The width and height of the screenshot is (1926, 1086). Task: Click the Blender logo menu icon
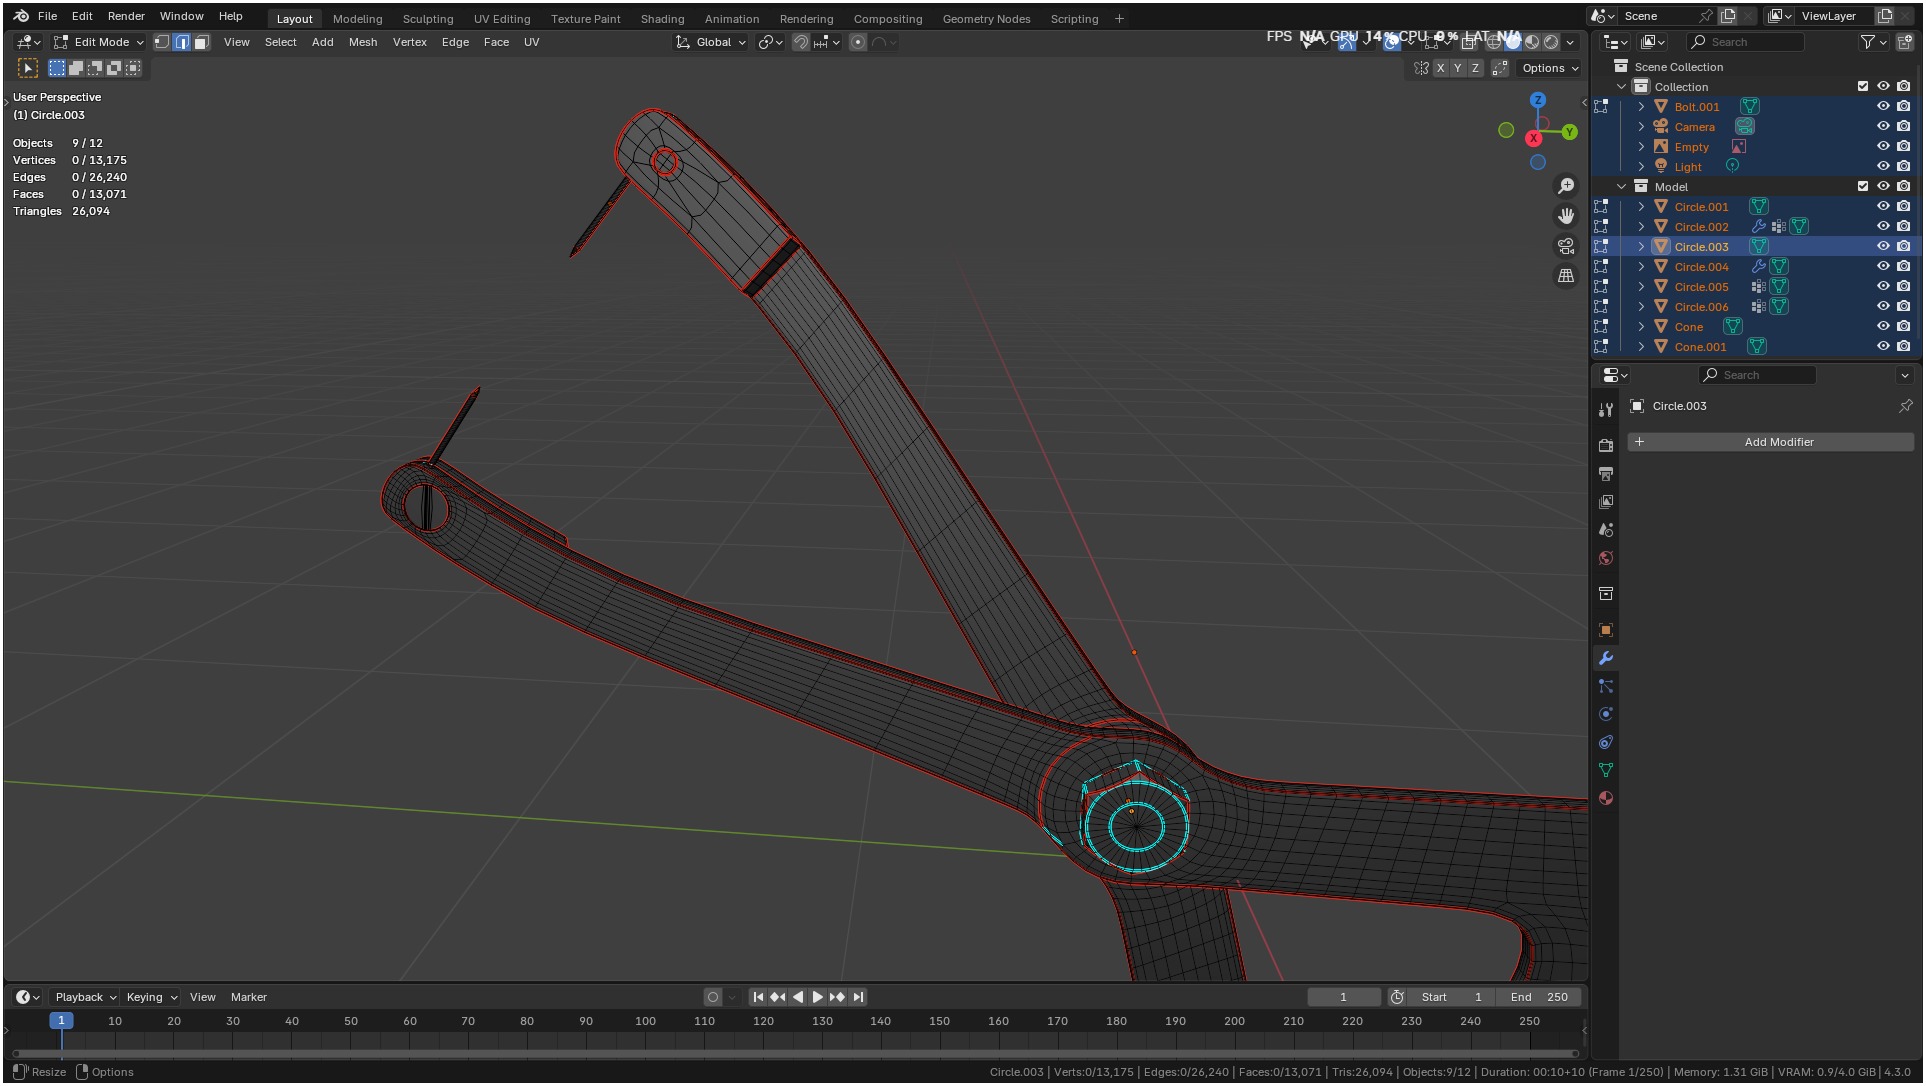(21, 16)
